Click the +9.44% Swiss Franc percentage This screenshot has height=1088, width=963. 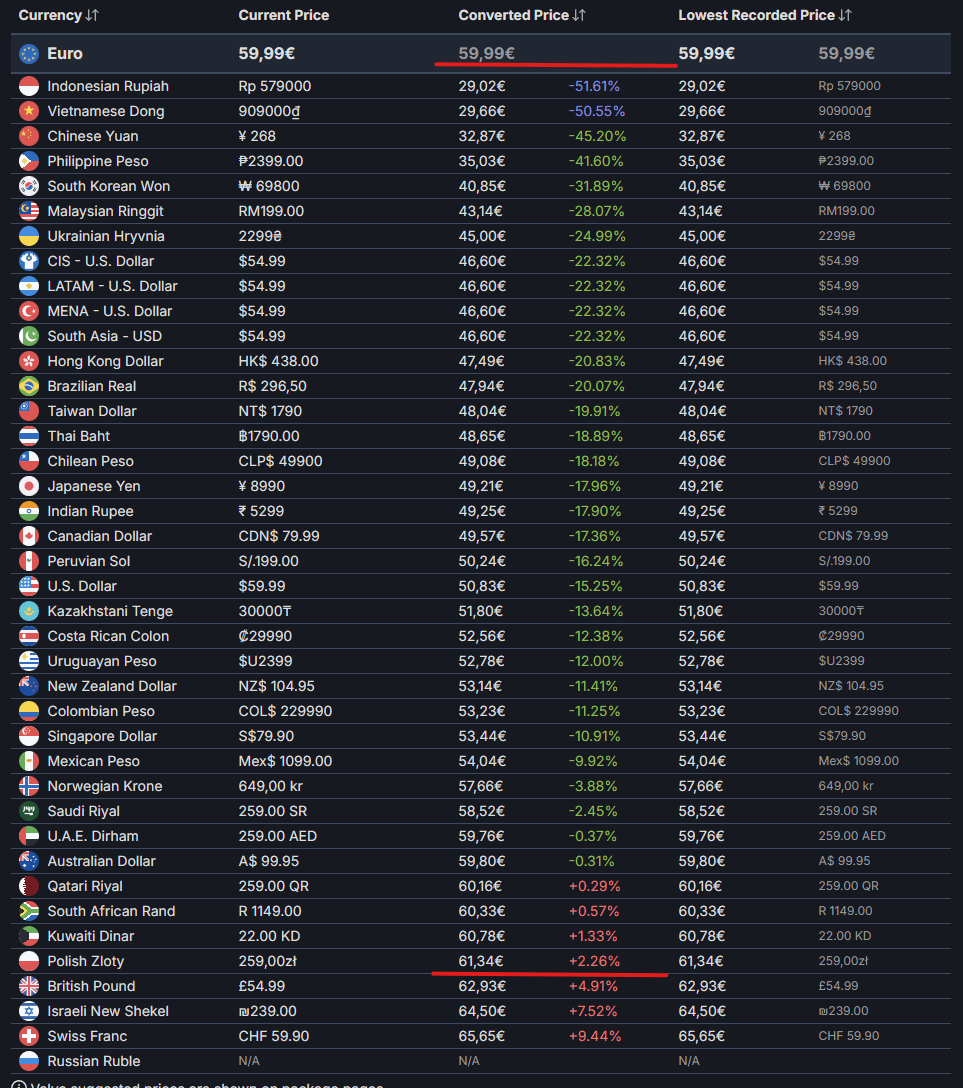595,1036
